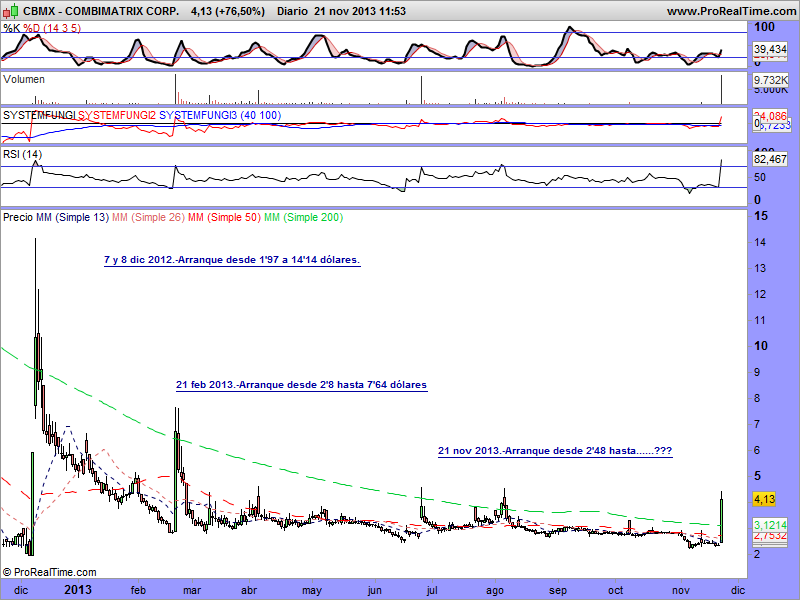Click the Volumen panel label

pyautogui.click(x=23, y=79)
